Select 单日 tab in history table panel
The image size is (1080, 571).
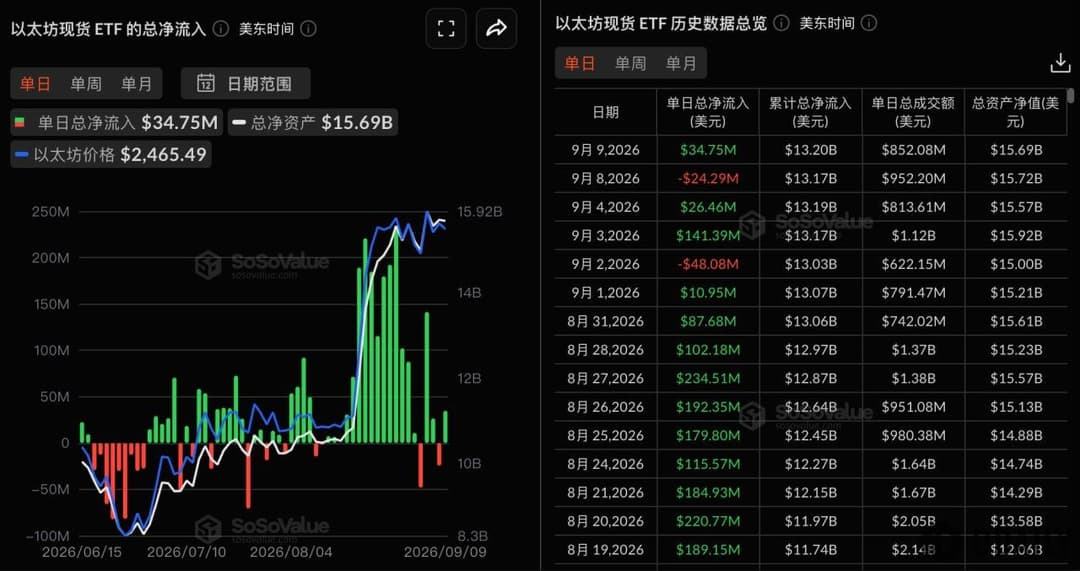pos(580,64)
